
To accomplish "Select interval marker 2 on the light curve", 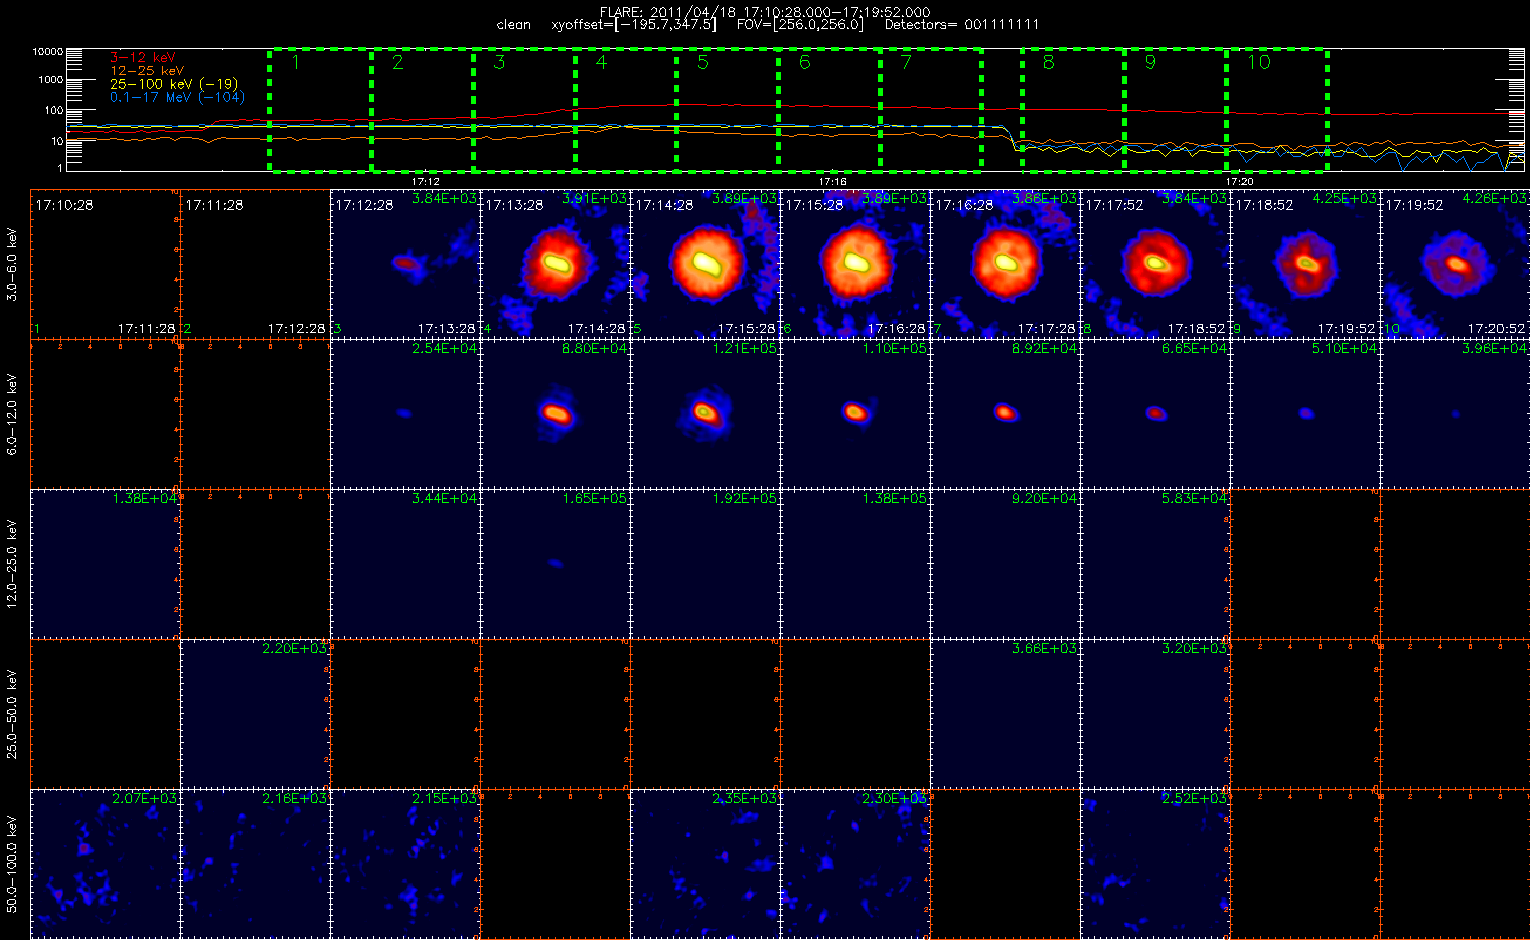I will [398, 63].
